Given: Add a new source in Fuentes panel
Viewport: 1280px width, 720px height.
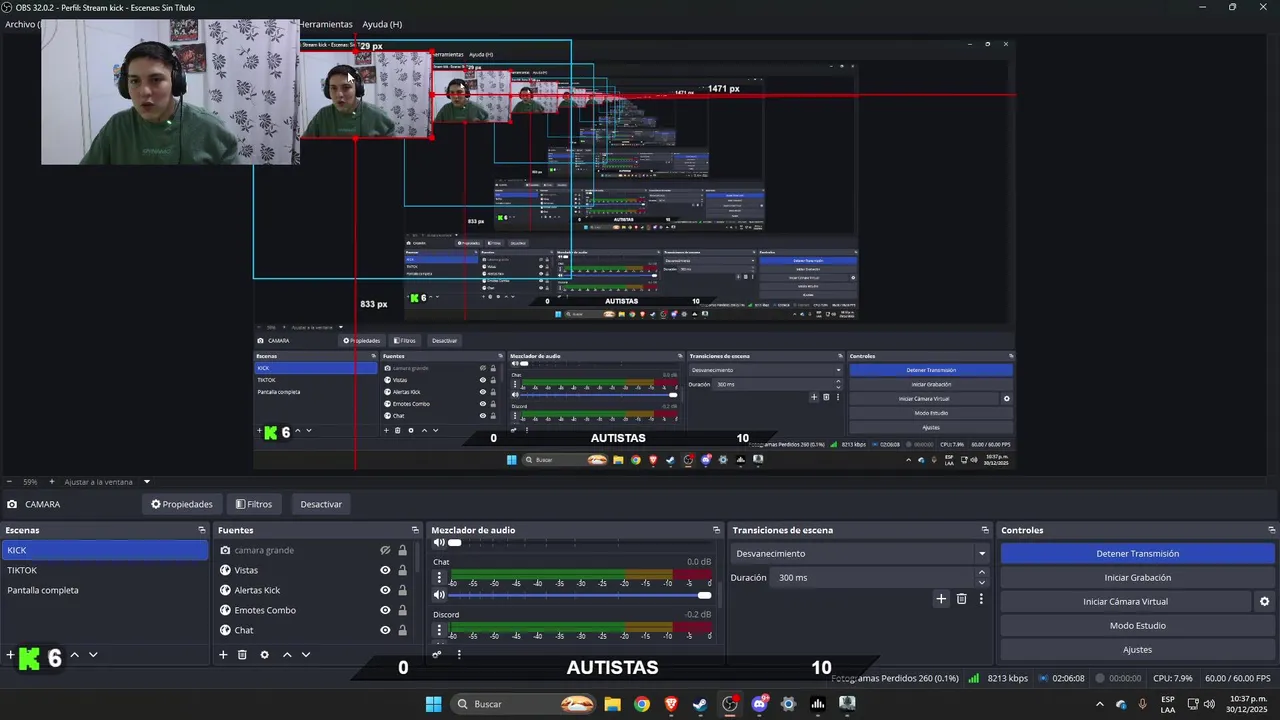Looking at the screenshot, I should click(223, 655).
